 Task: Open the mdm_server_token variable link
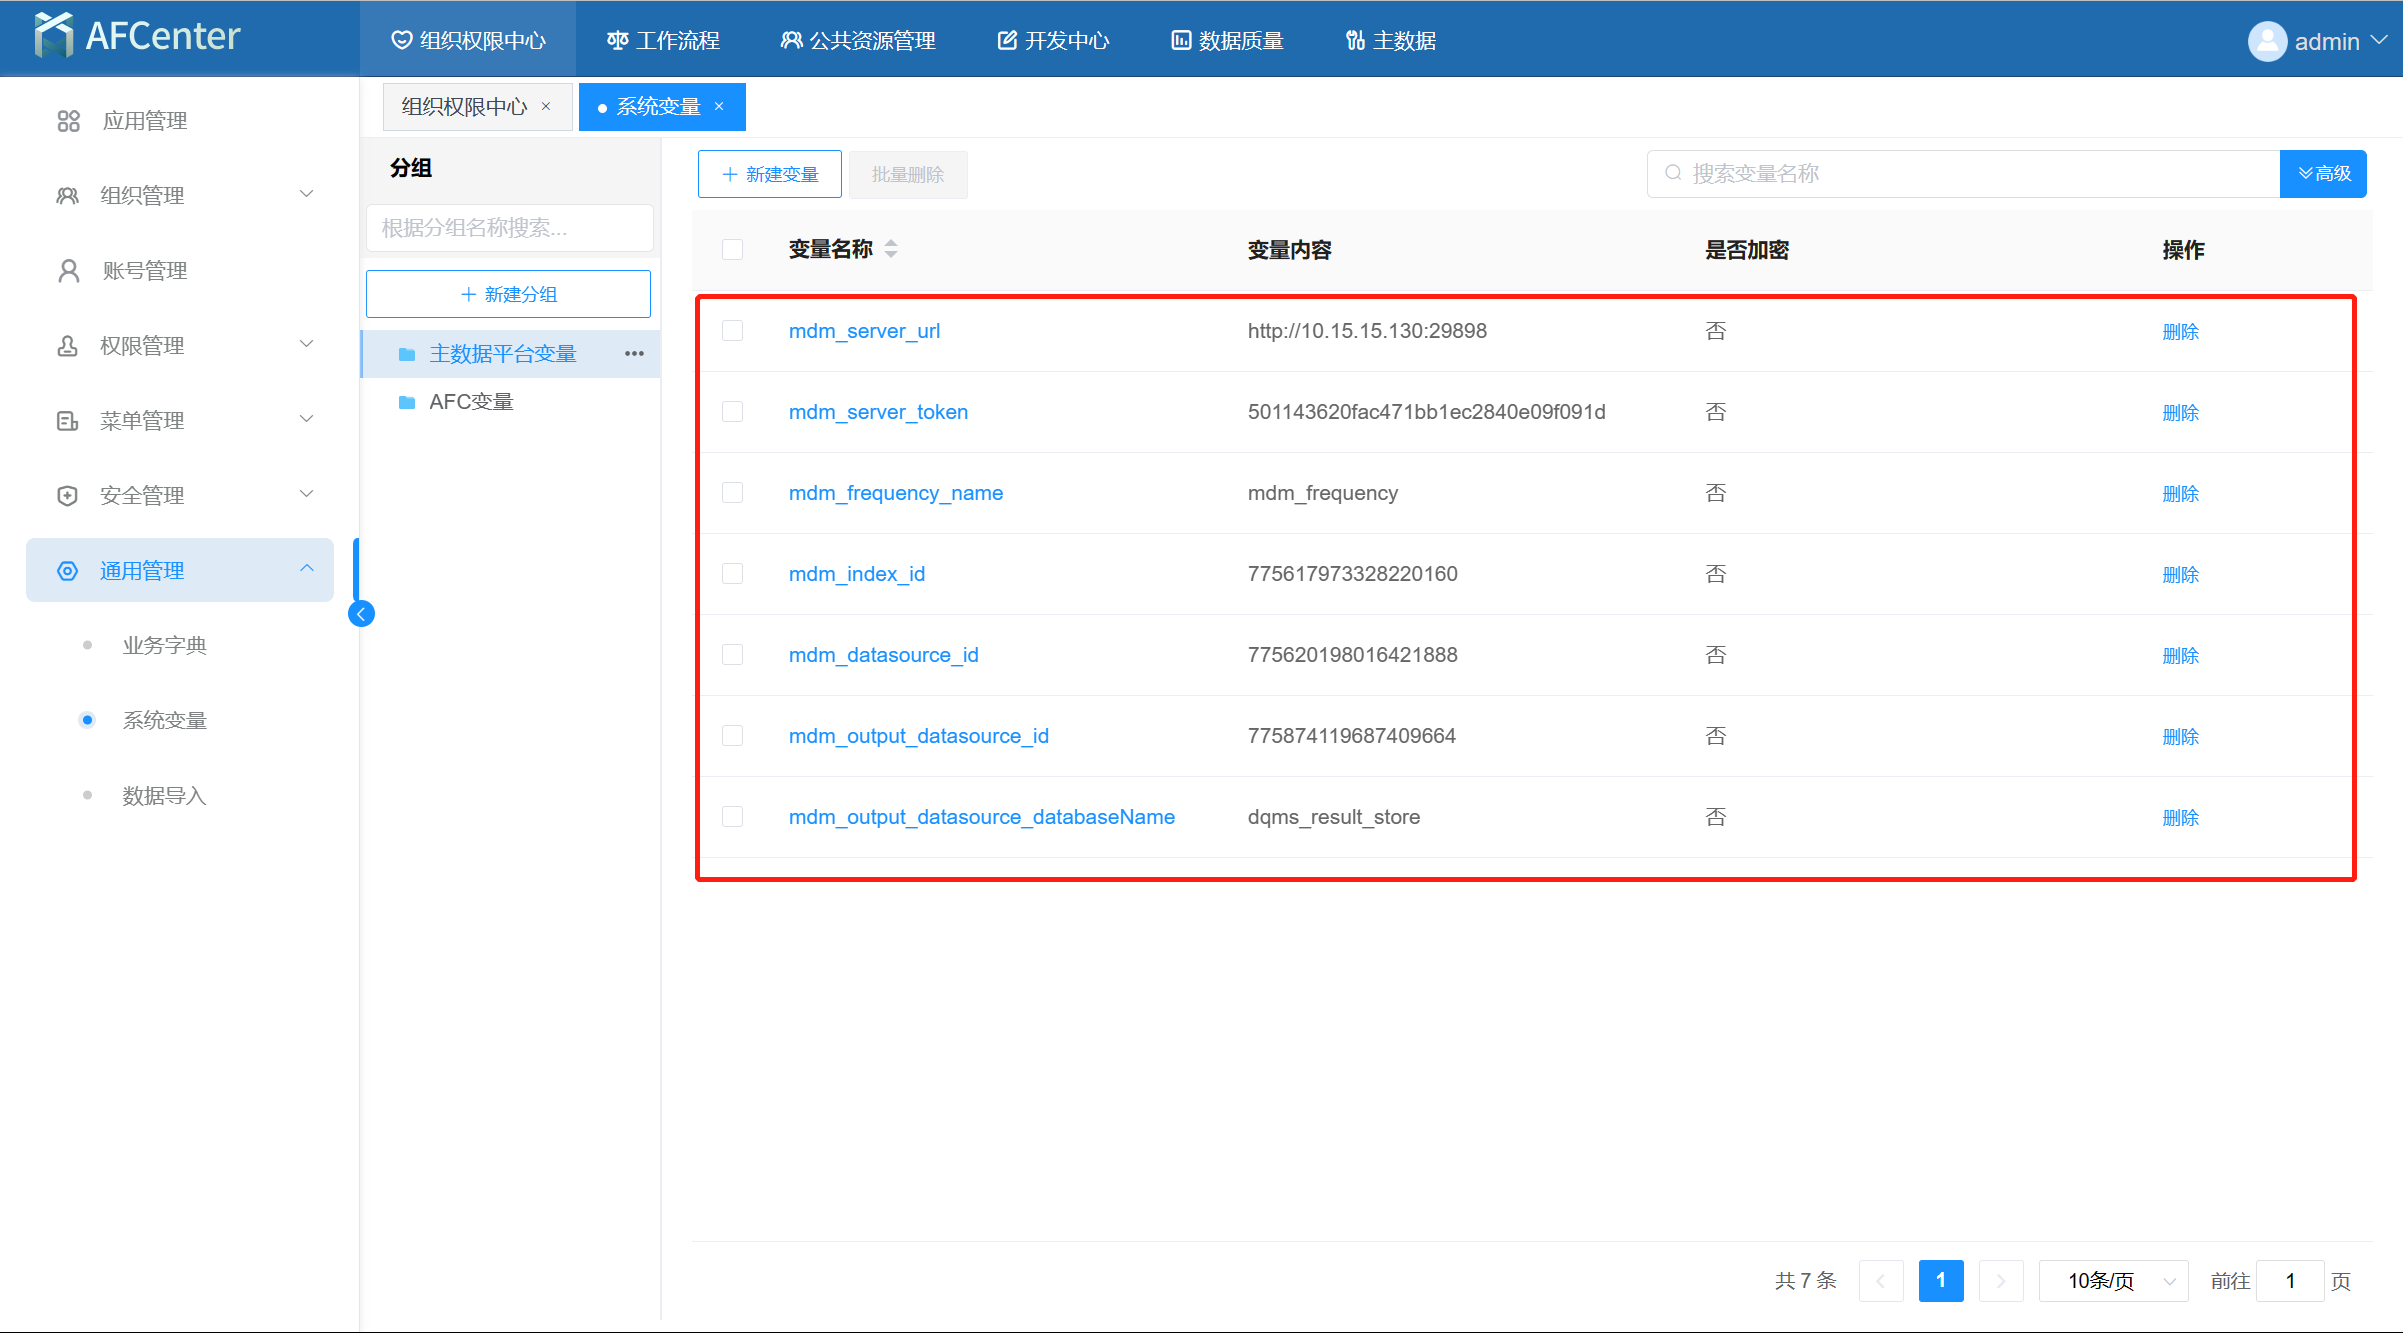coord(878,412)
